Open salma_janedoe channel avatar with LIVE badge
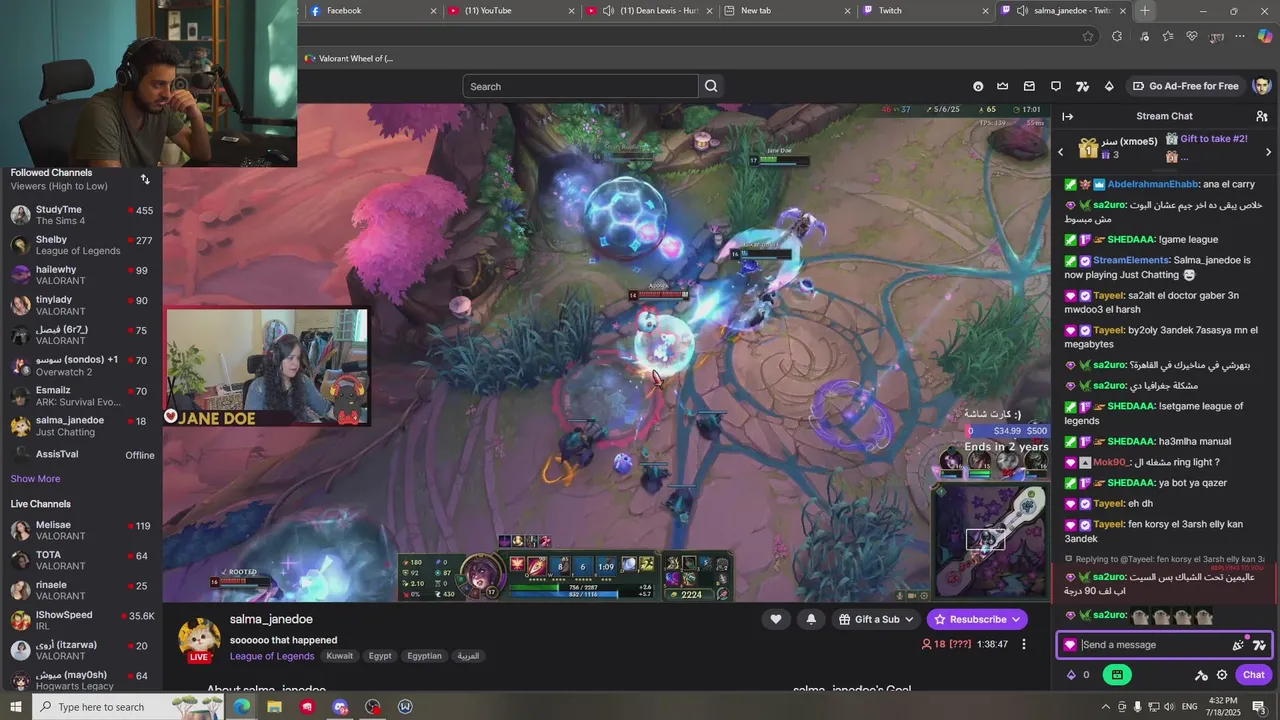Screen dimensions: 1280x720 tap(199, 640)
